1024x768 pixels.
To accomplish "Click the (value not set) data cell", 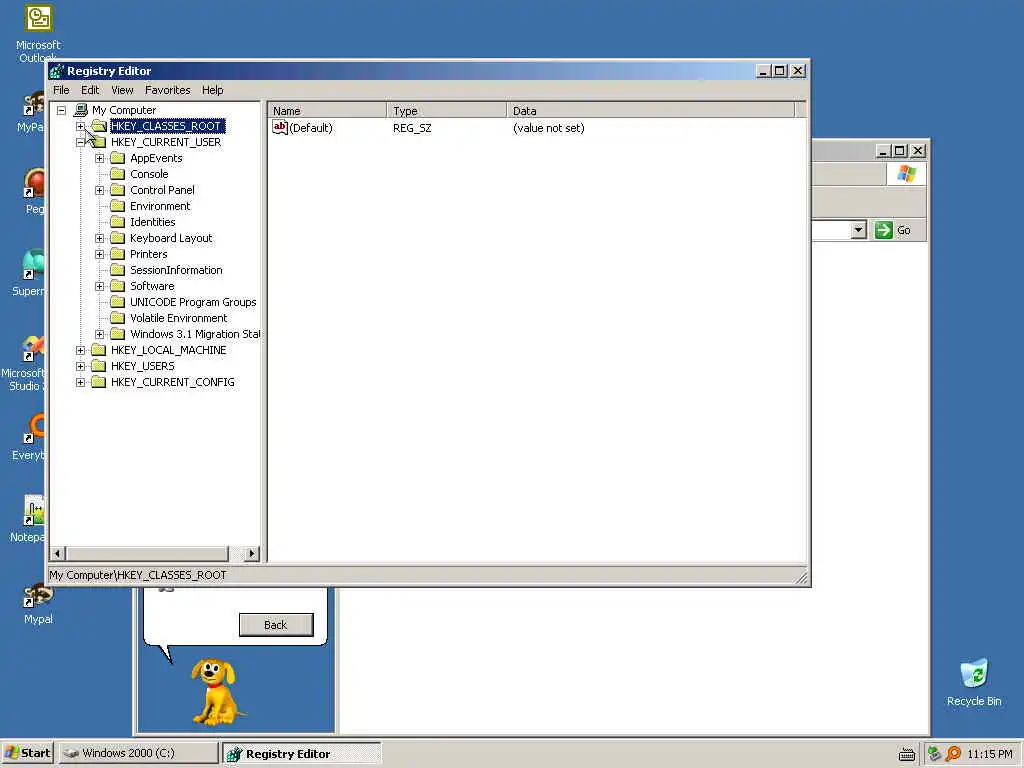I will pos(549,128).
